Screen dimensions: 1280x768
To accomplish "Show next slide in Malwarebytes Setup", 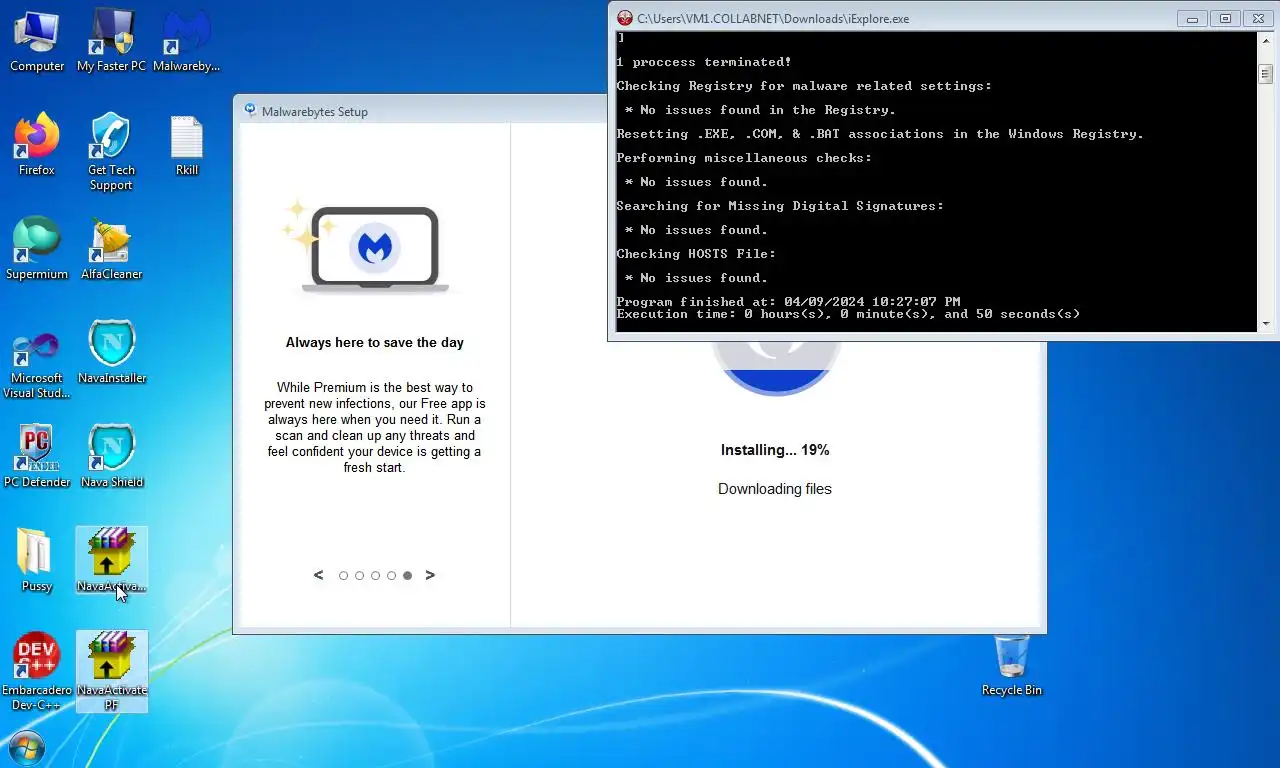I will click(x=430, y=575).
